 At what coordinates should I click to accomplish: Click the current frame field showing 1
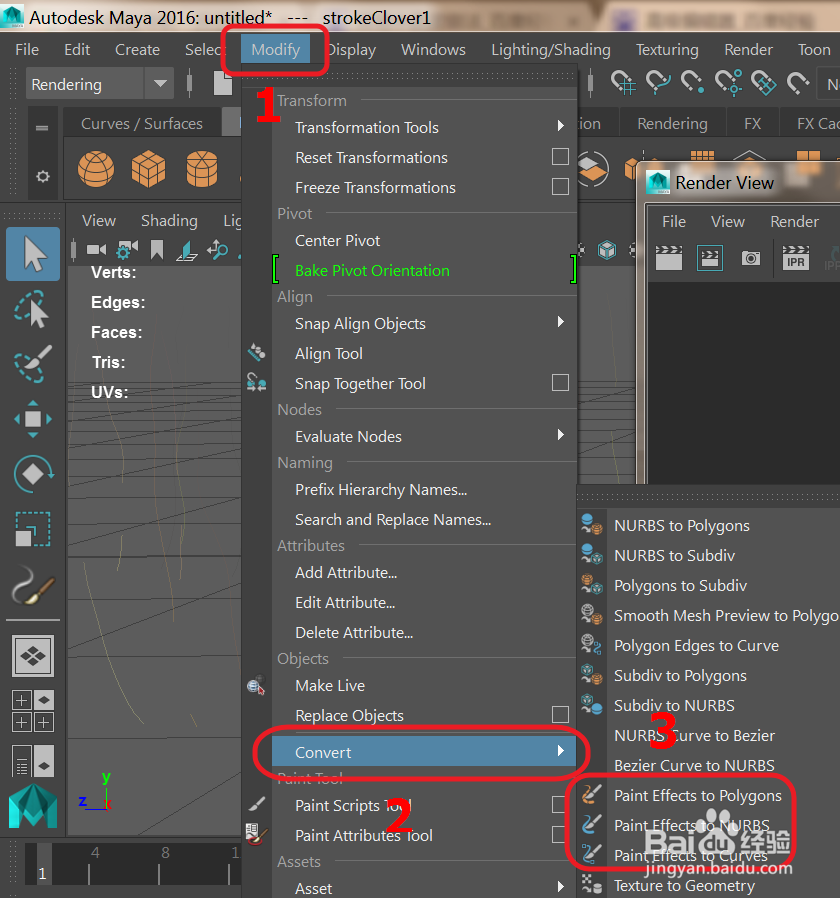coord(41,873)
